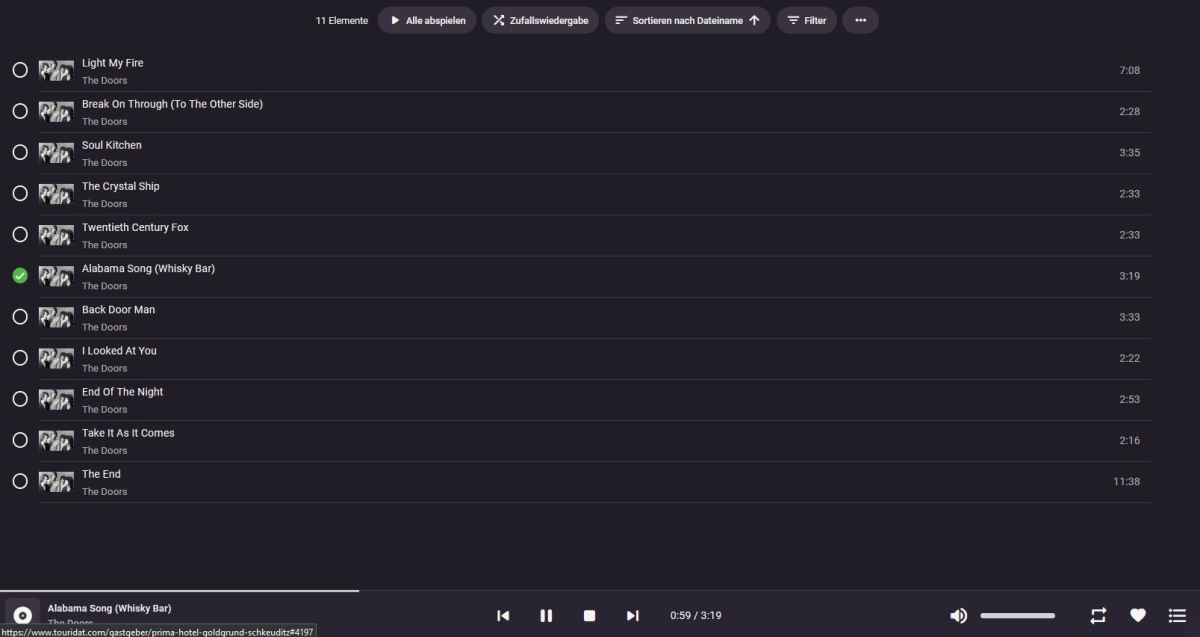Click album art for Back Door Man
The width and height of the screenshot is (1200, 637).
56,317
